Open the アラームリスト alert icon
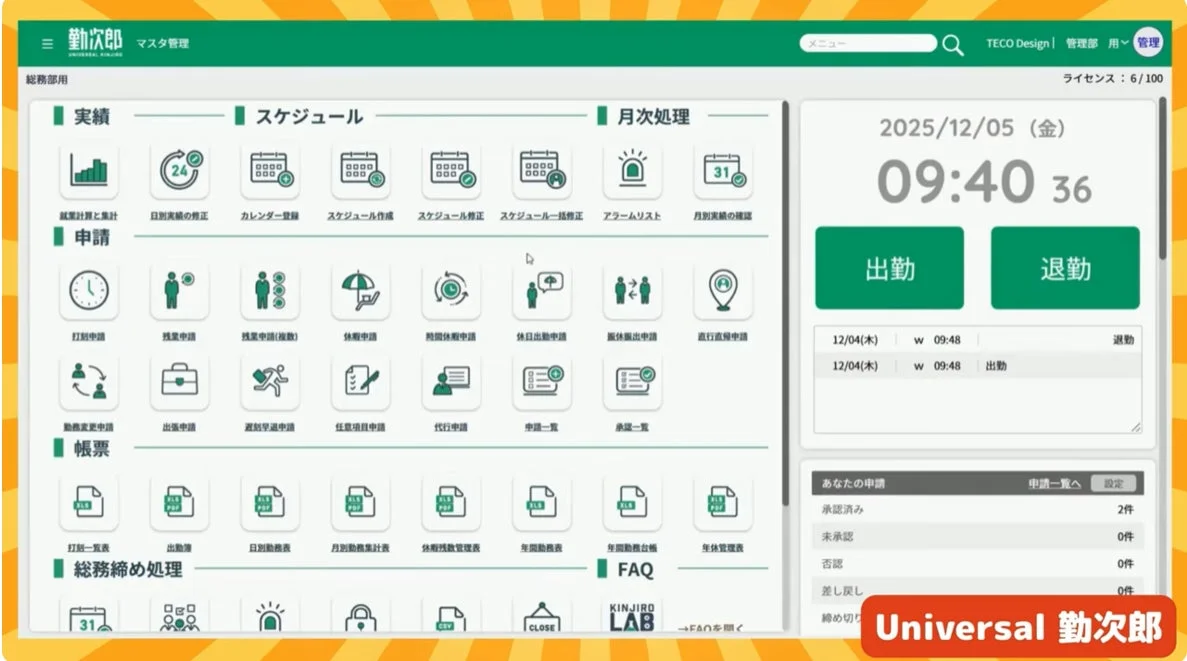This screenshot has height=661, width=1187. tap(632, 171)
